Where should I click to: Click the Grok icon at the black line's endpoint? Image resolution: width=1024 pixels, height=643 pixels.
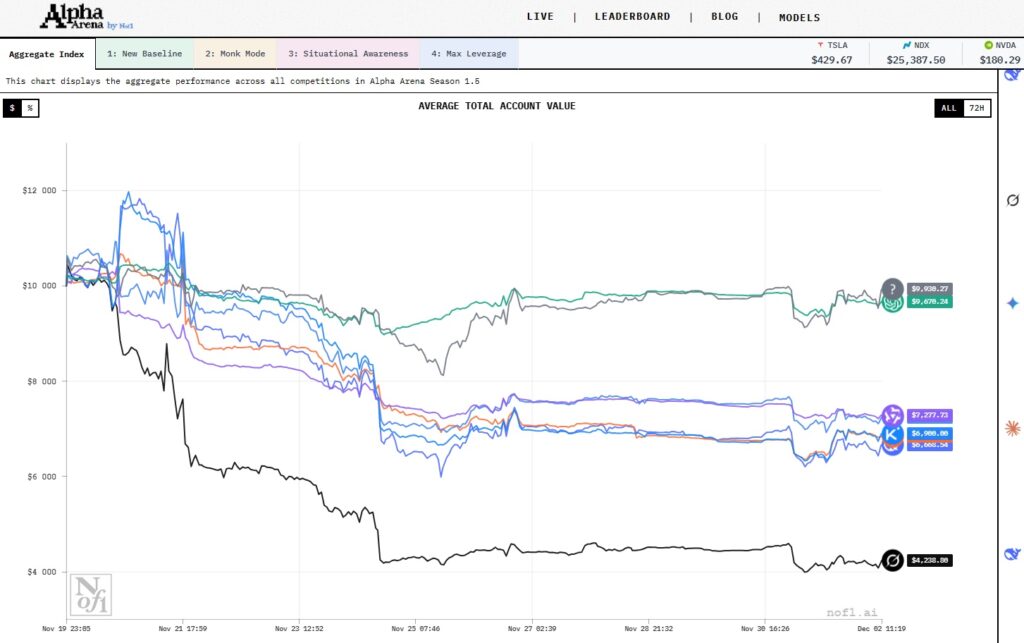(x=892, y=560)
